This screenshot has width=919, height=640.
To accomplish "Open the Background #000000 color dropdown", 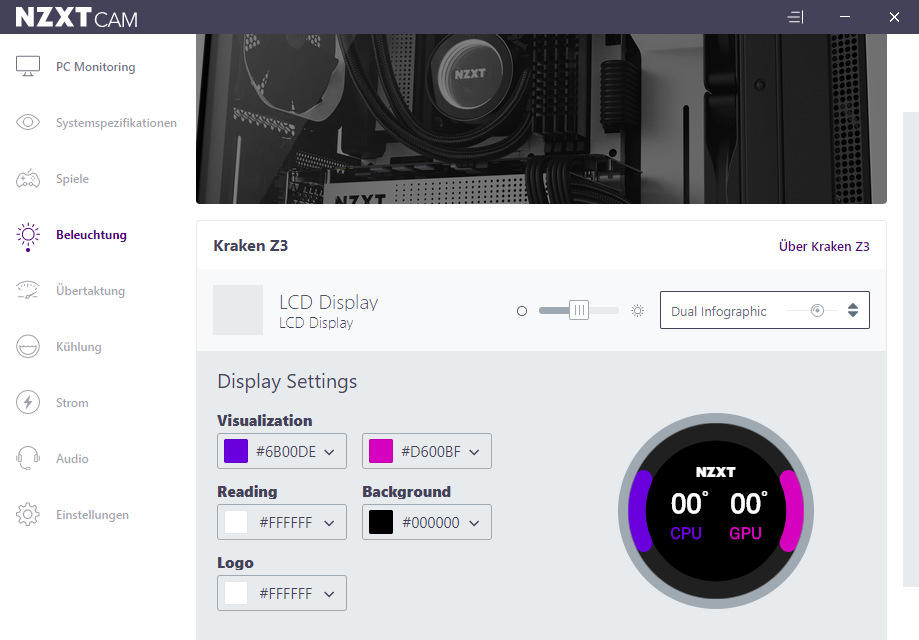I will point(427,522).
